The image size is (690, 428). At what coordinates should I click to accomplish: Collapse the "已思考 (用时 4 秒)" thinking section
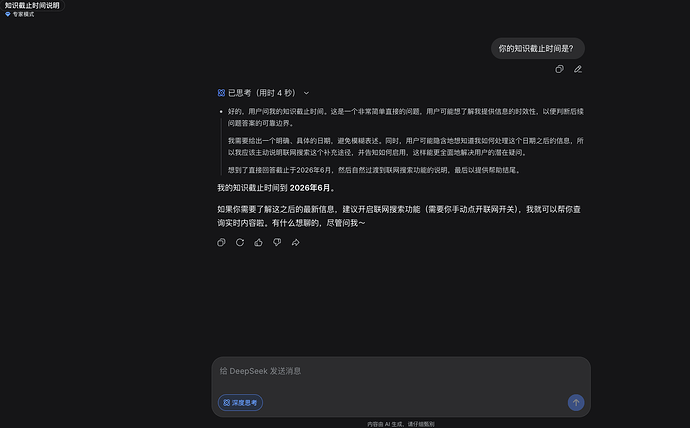(306, 93)
